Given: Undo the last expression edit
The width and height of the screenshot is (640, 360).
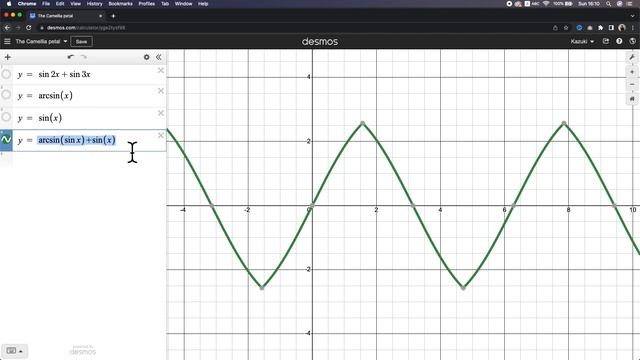Looking at the screenshot, I should (x=71, y=57).
